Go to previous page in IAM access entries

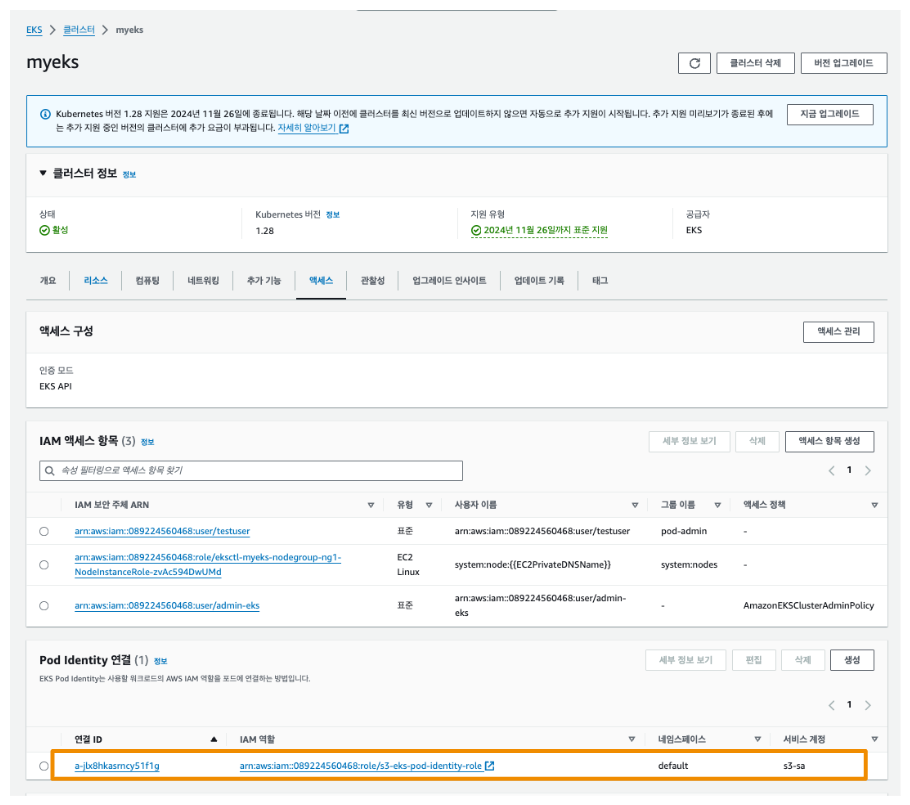pos(831,470)
